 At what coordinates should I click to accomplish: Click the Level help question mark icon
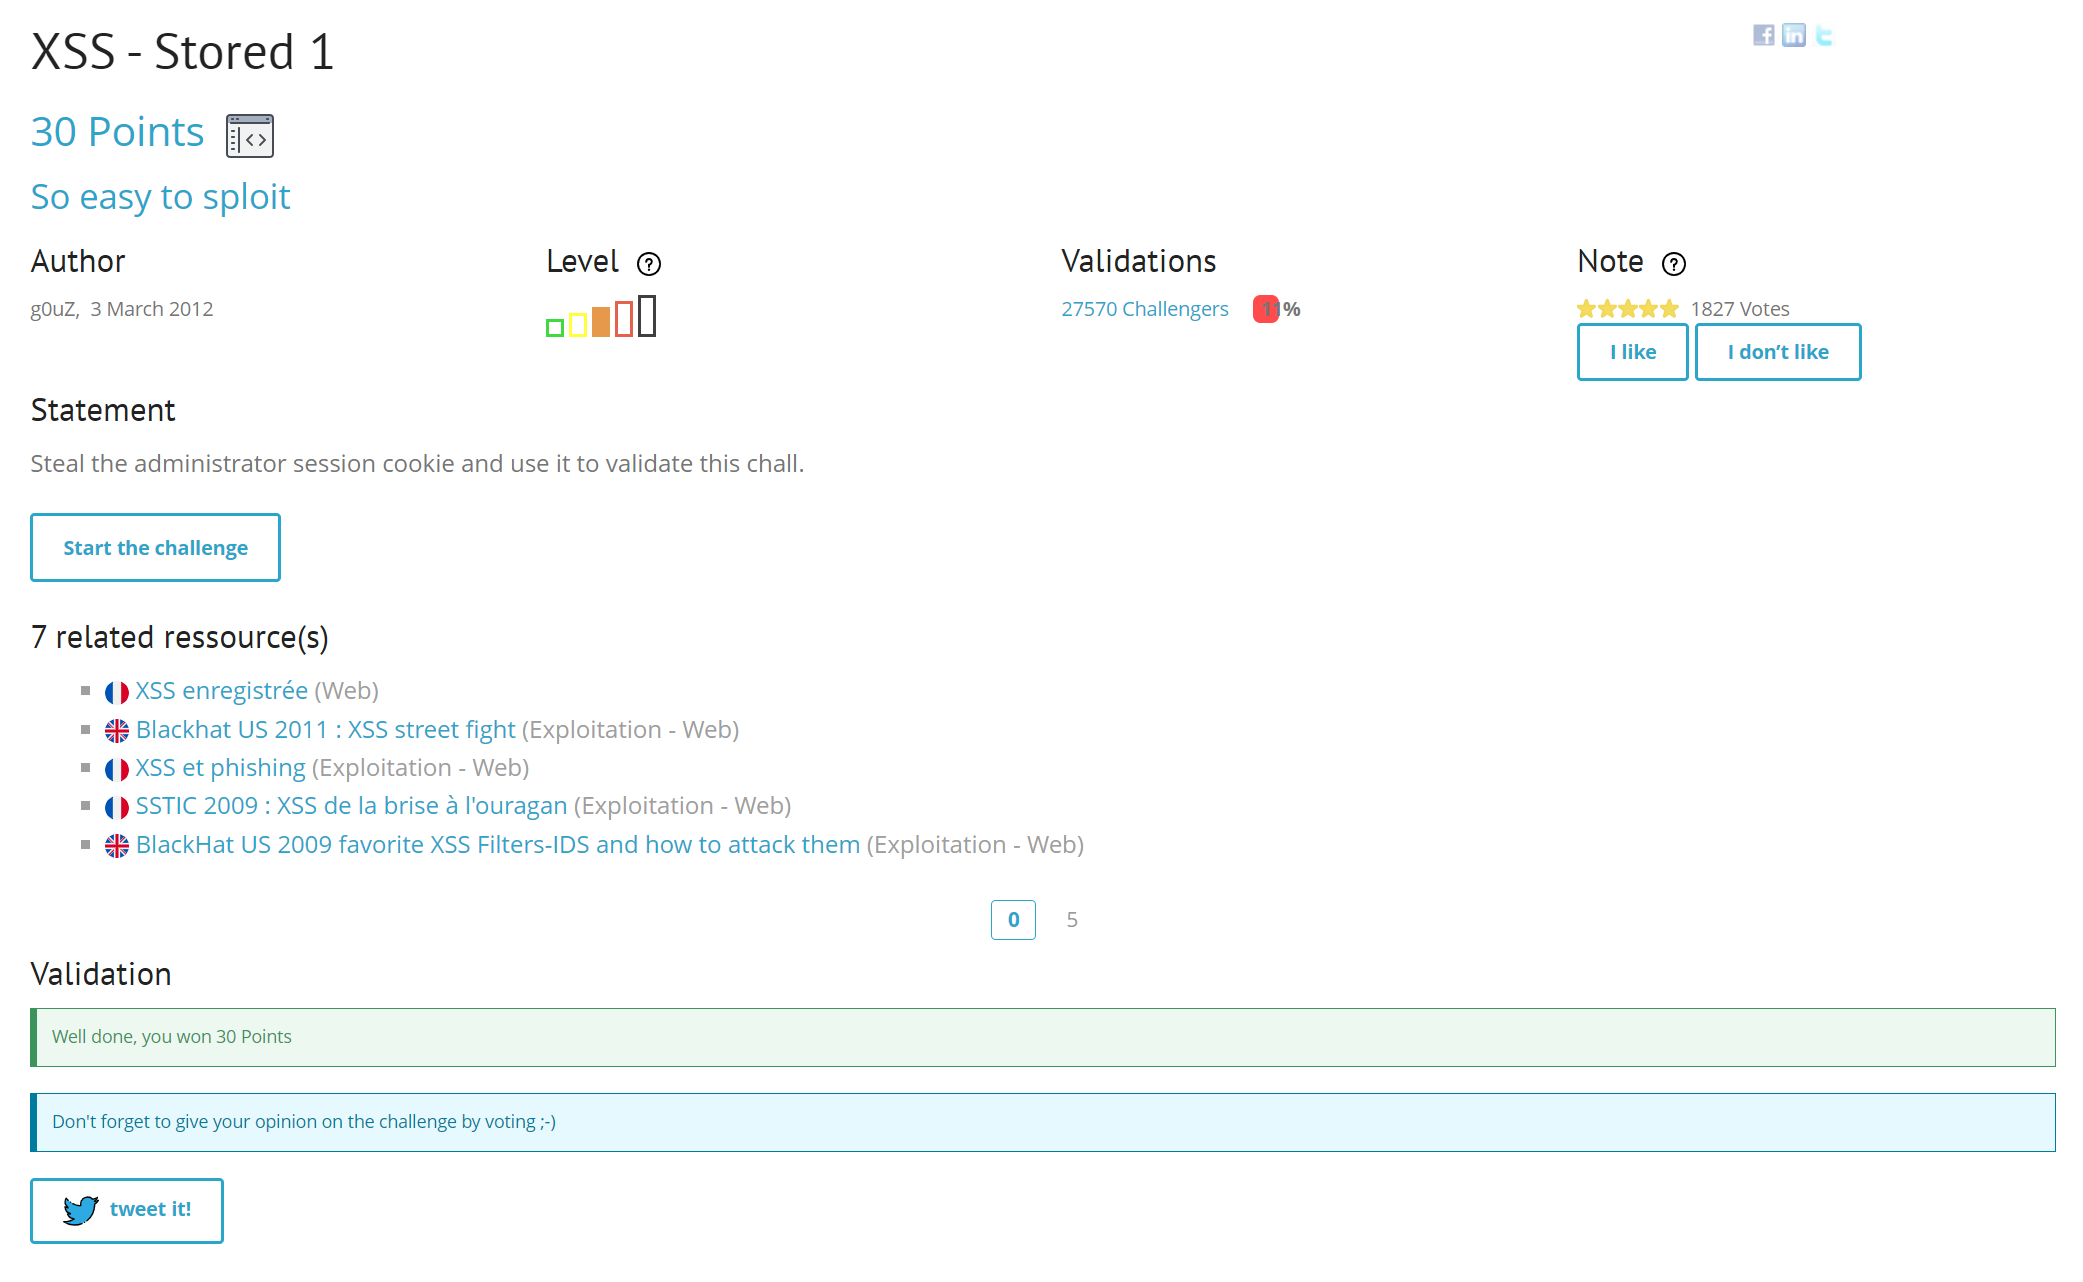(x=649, y=264)
